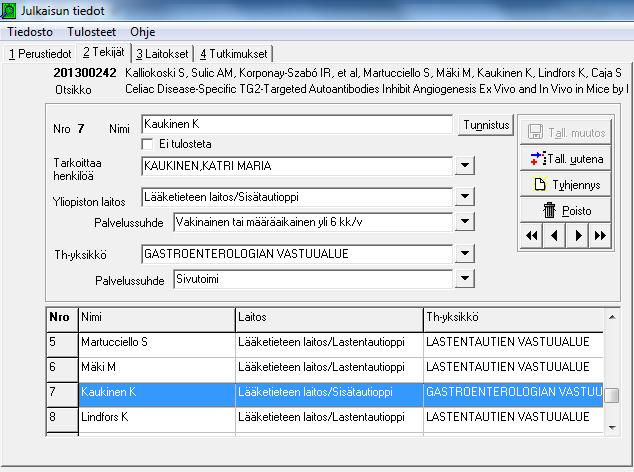Click row number 5 selector cell
The width and height of the screenshot is (634, 472).
pos(62,345)
